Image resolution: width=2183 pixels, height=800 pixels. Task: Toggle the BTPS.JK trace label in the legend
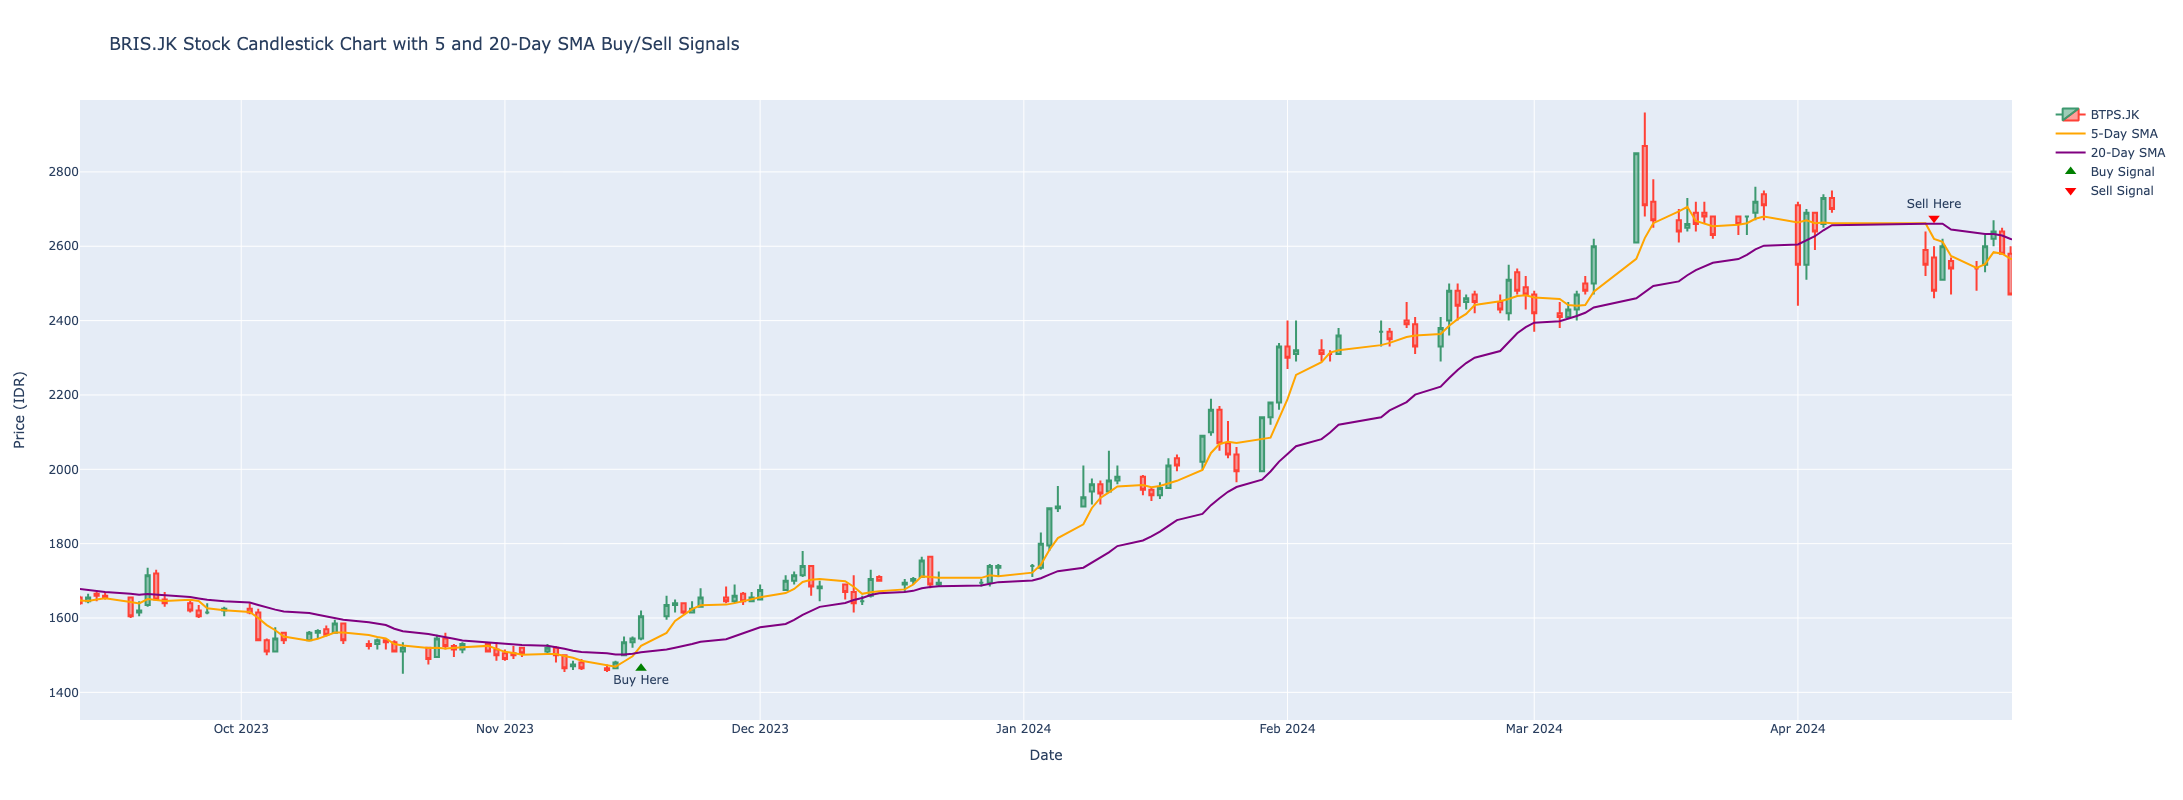tap(2114, 115)
